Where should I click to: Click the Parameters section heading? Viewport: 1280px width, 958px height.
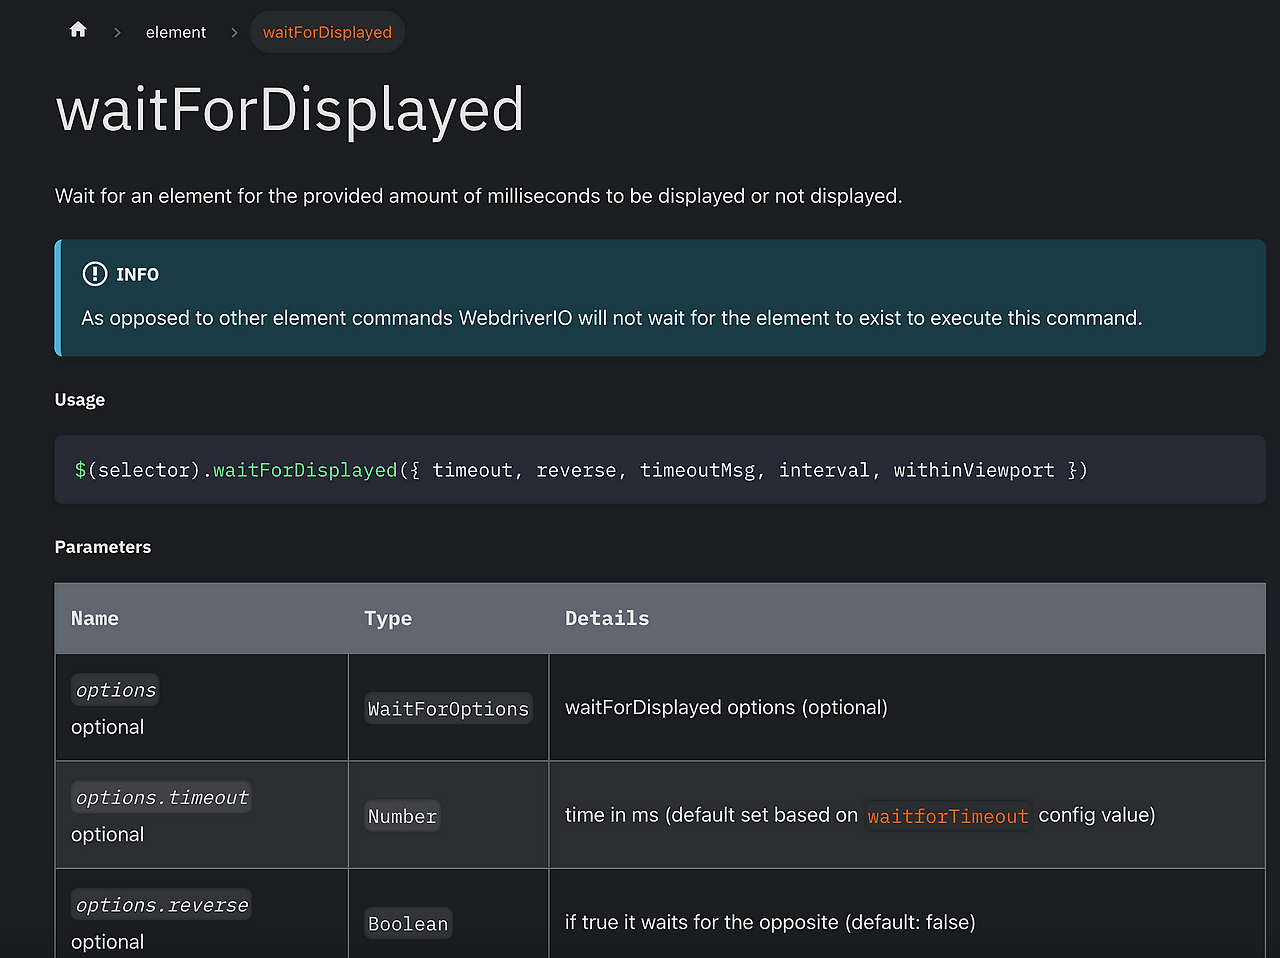(x=103, y=547)
